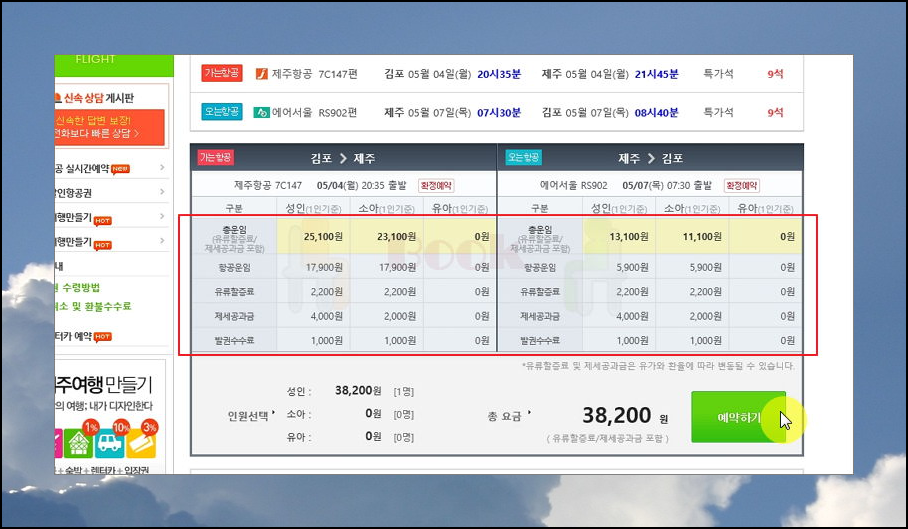Click the 38,200 total fare amount
Viewport: 908px width, 529px height.
click(617, 415)
